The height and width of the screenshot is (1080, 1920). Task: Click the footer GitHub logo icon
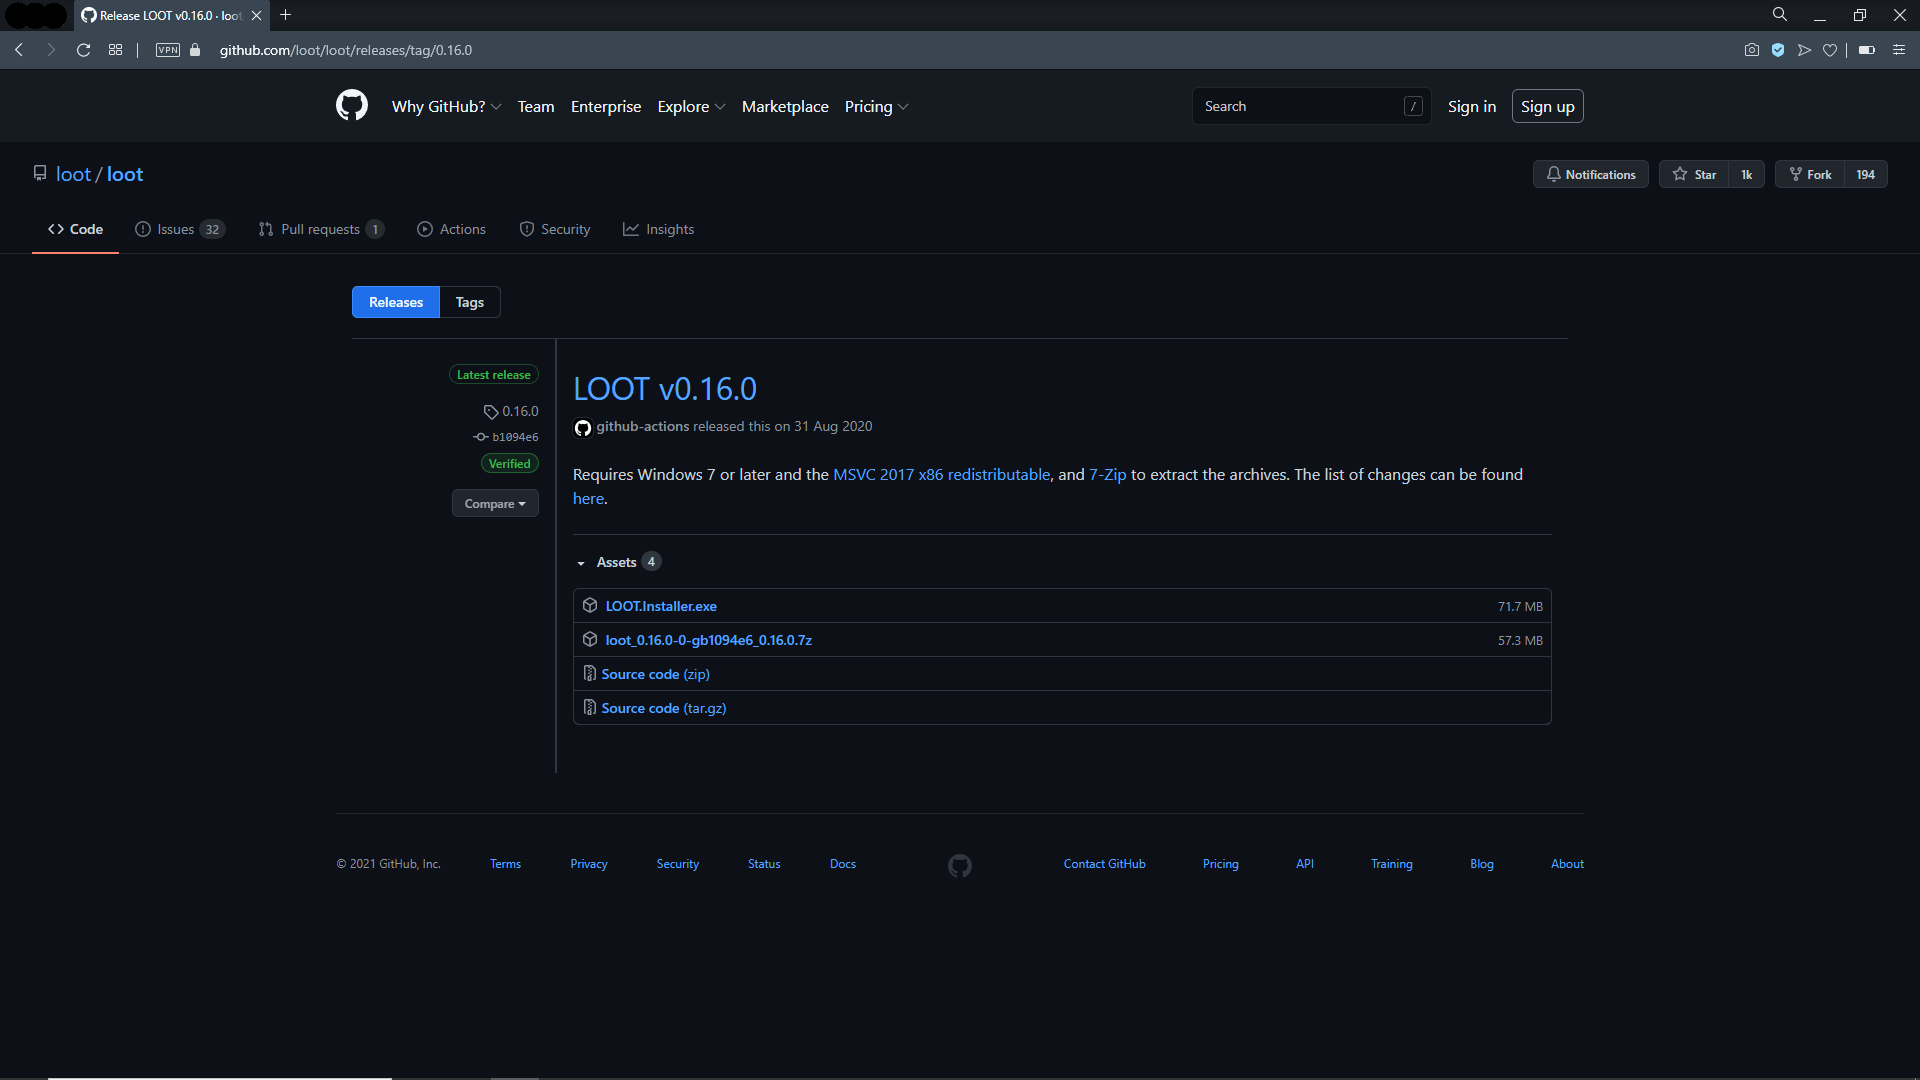pos(960,865)
